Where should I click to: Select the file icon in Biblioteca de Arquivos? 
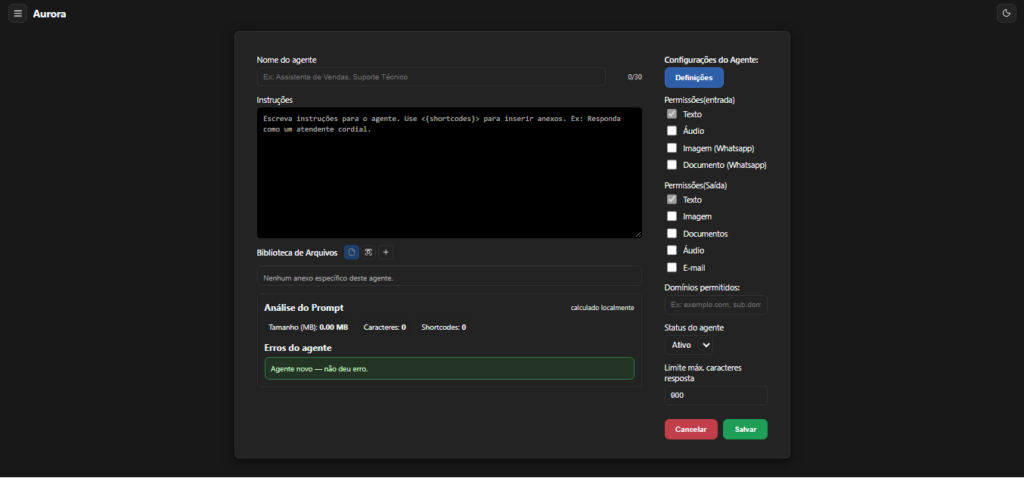pos(351,252)
